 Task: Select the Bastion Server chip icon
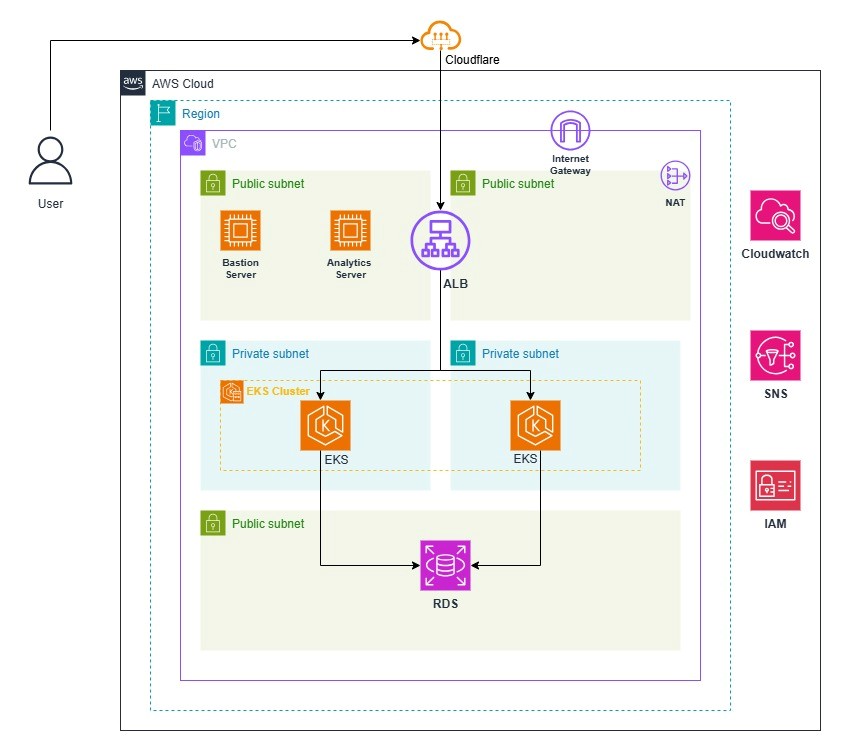pos(240,231)
